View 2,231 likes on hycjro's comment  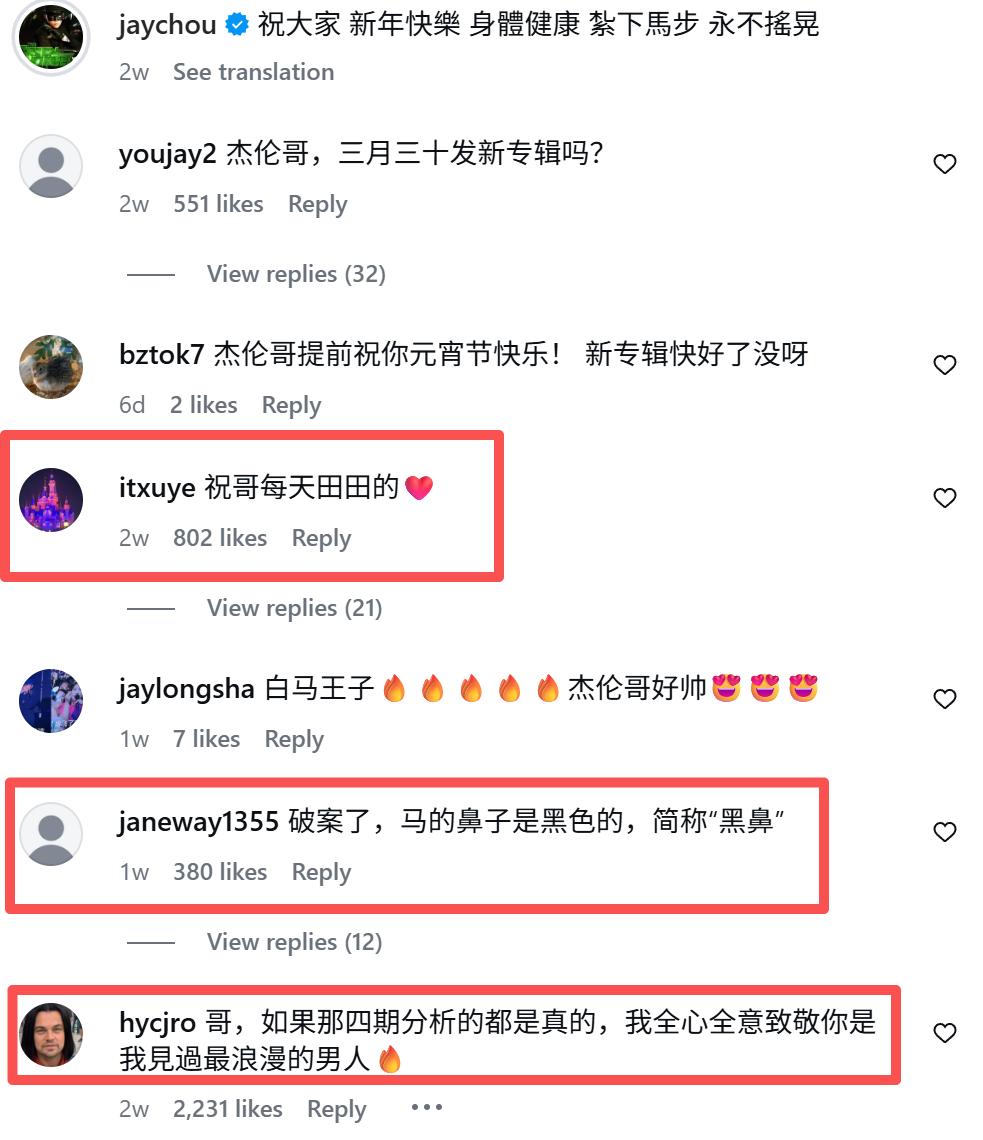click(228, 1109)
